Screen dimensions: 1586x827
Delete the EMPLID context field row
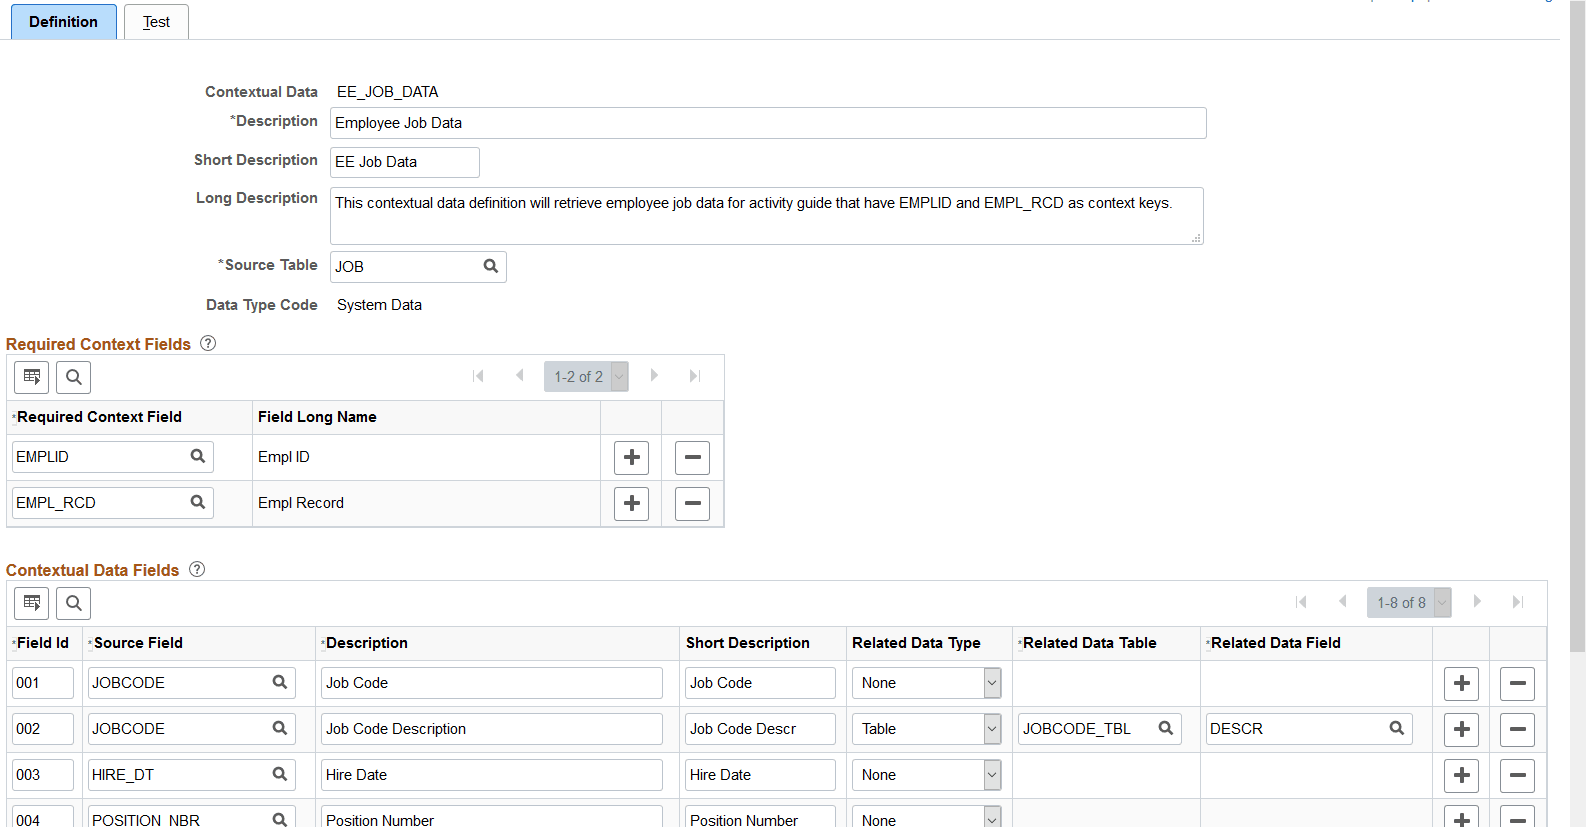pyautogui.click(x=692, y=458)
